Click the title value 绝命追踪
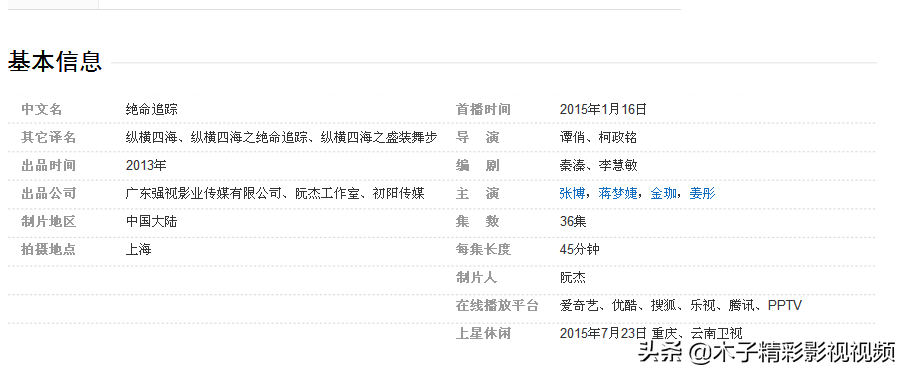Screen dimensions: 907x375 152,109
